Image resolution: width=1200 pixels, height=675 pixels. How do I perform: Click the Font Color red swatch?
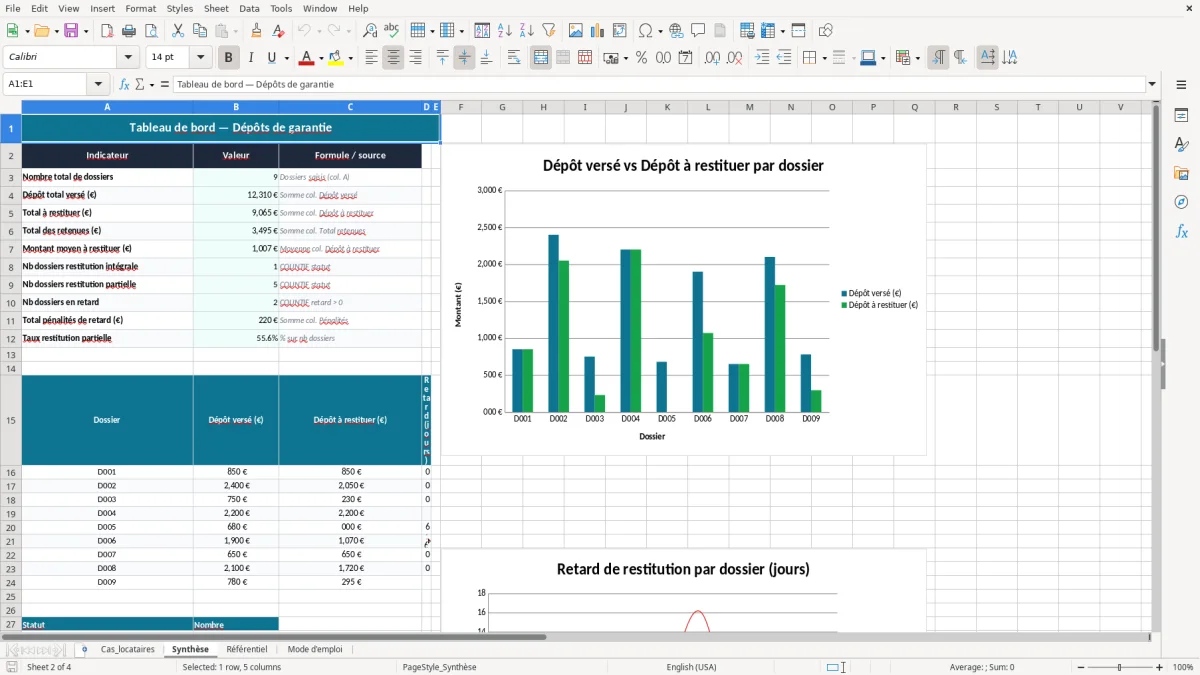(307, 58)
